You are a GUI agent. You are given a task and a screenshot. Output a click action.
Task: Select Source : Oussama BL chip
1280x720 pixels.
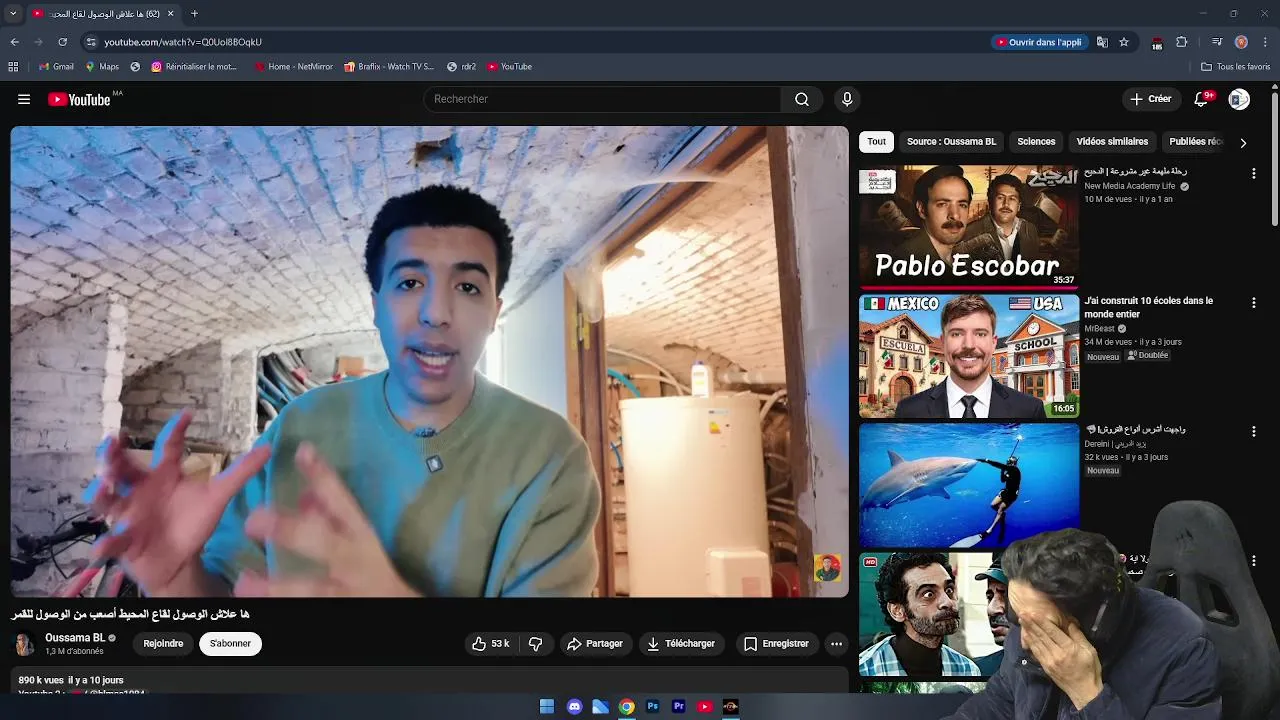click(x=951, y=142)
